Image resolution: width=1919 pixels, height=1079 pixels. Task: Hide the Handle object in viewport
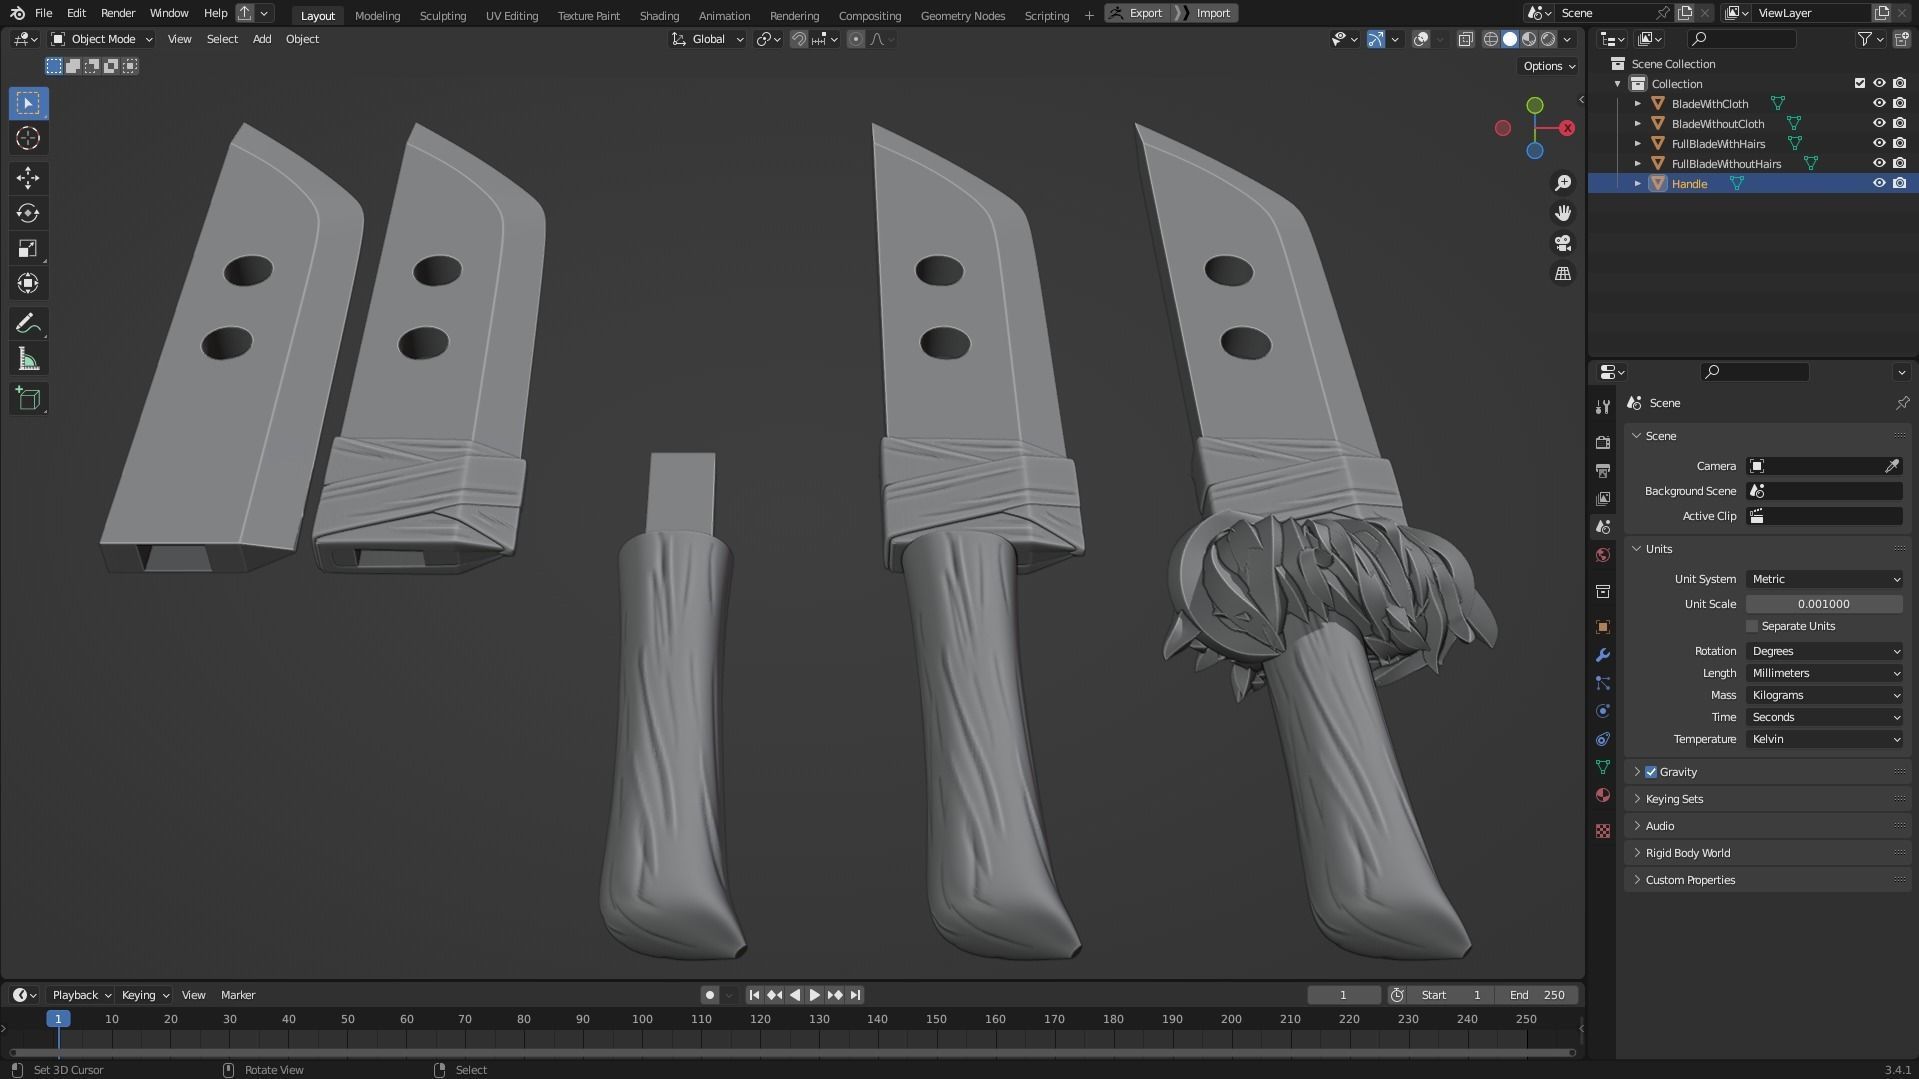pos(1880,183)
